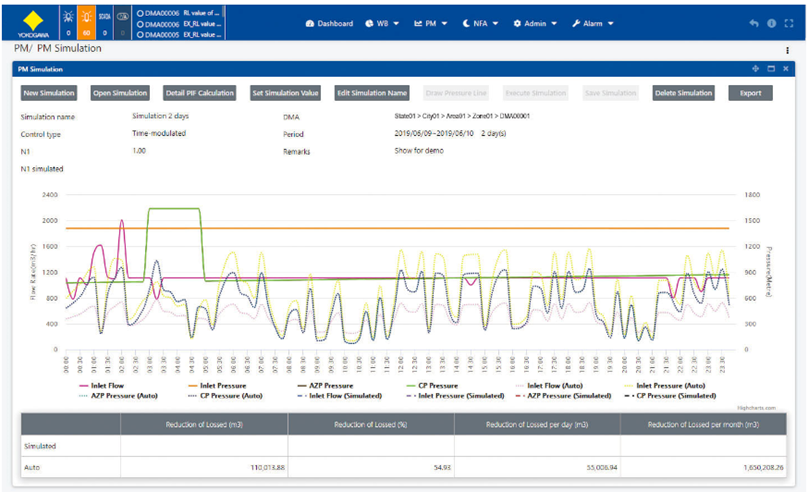This screenshot has height=492, width=808.
Task: Click the move icon on PM Simulation panel
Action: [755, 69]
